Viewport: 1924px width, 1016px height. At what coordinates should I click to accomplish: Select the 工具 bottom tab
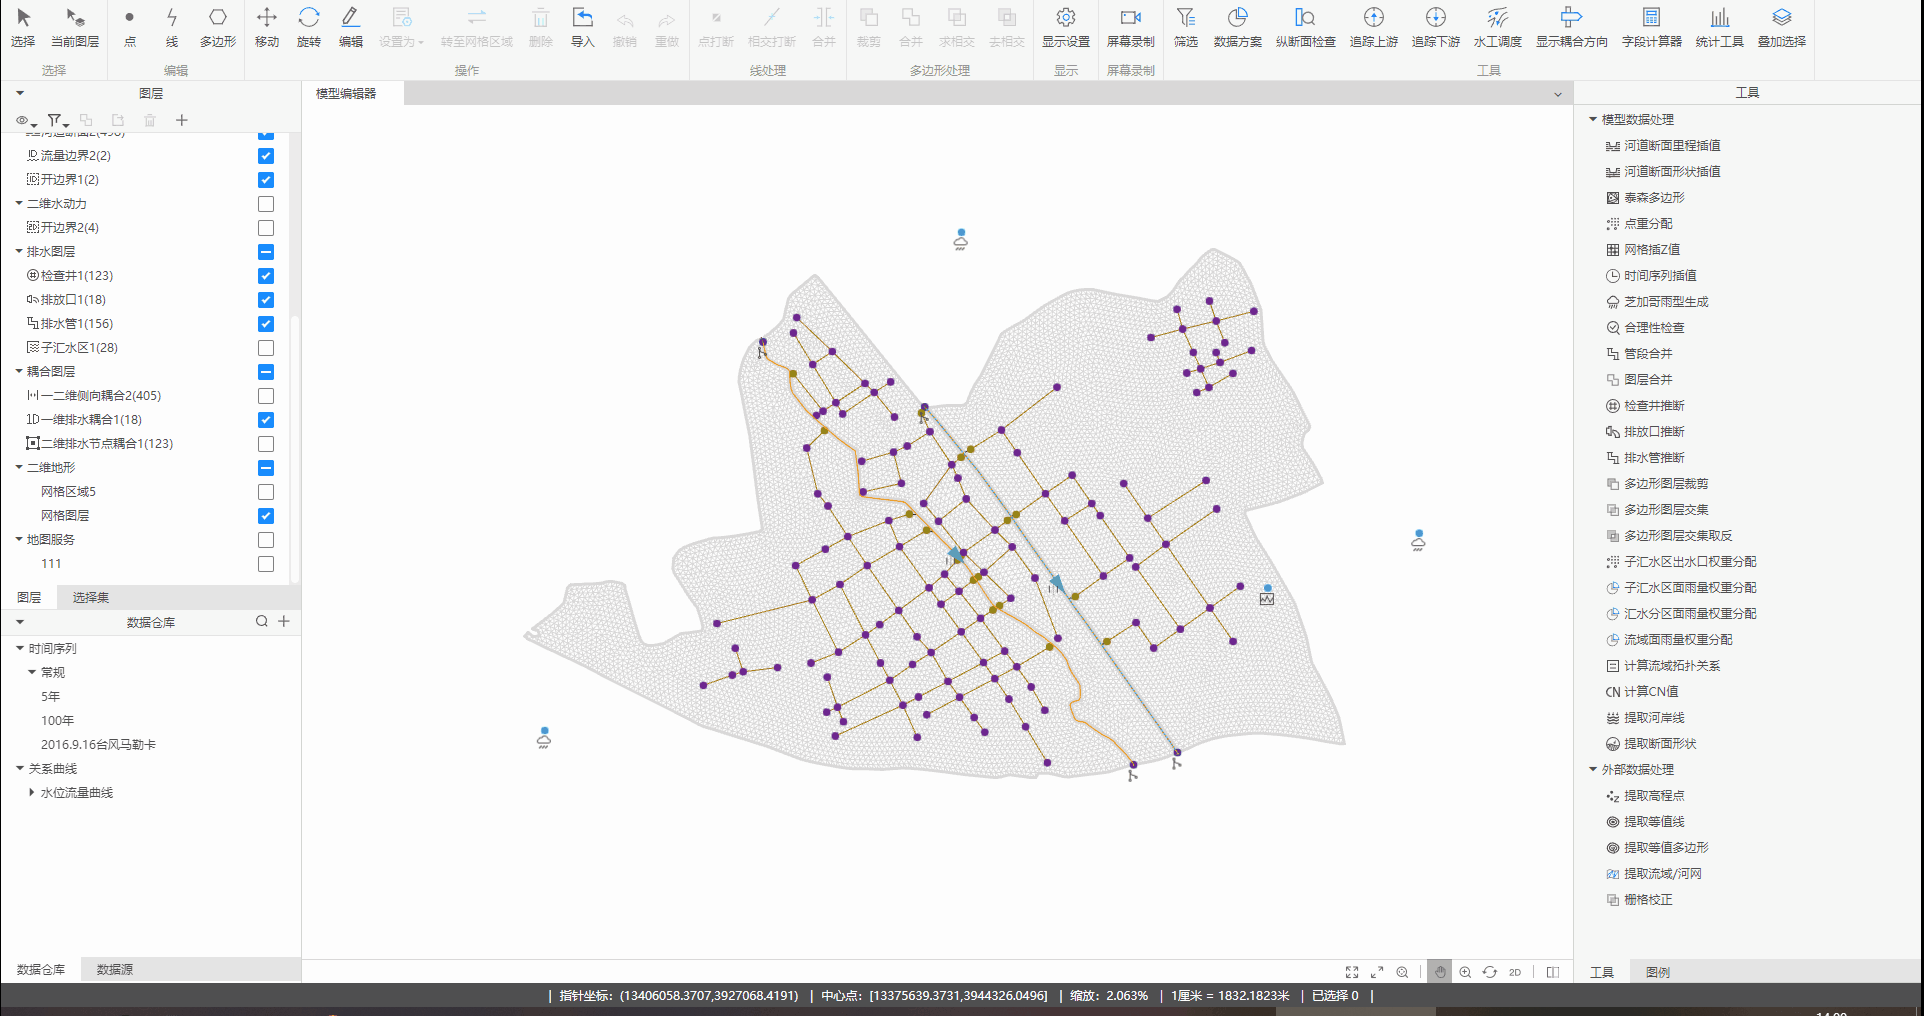click(1601, 972)
